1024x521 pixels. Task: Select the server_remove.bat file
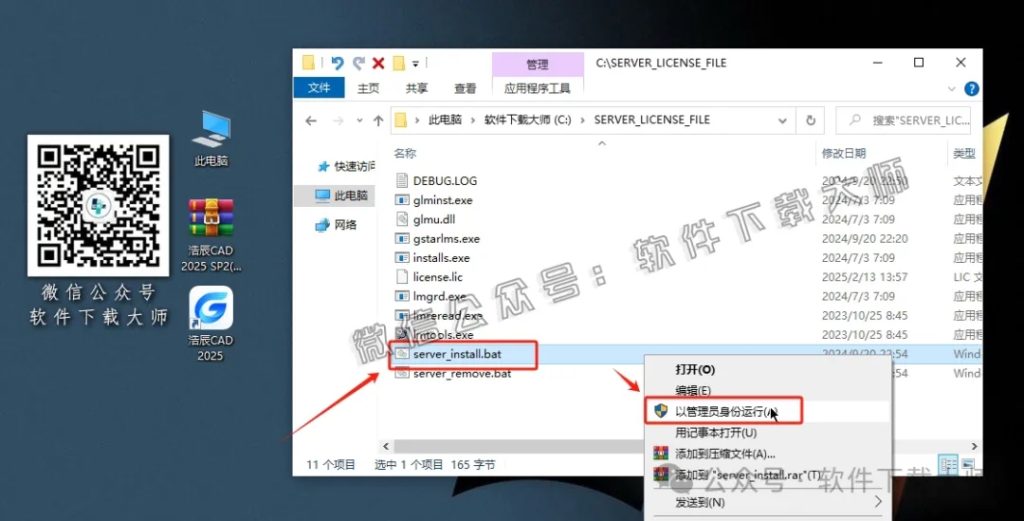click(x=462, y=373)
